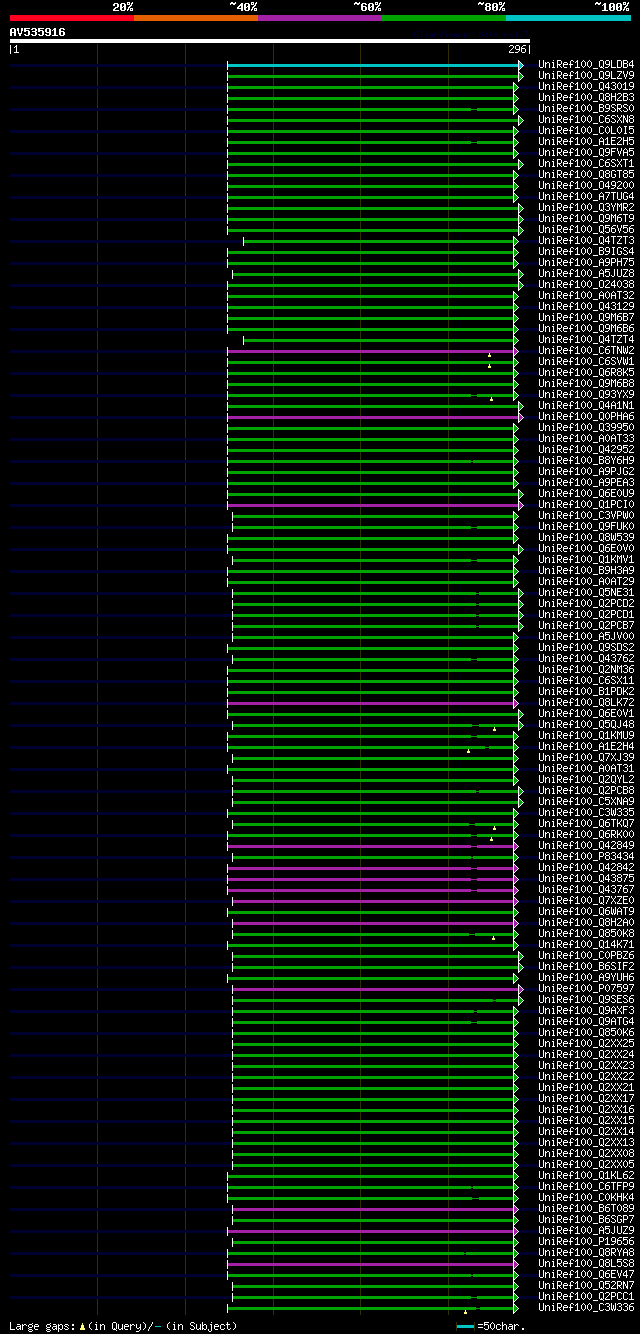Select the AV535916 query title
640x1334 pixels.
[x=38, y=32]
